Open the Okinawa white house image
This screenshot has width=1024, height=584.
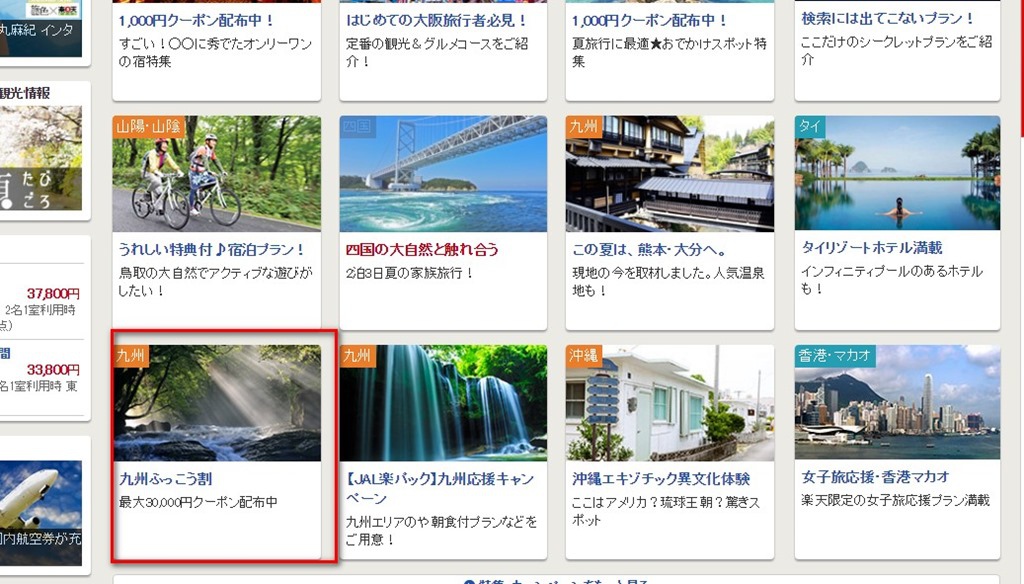[x=669, y=403]
